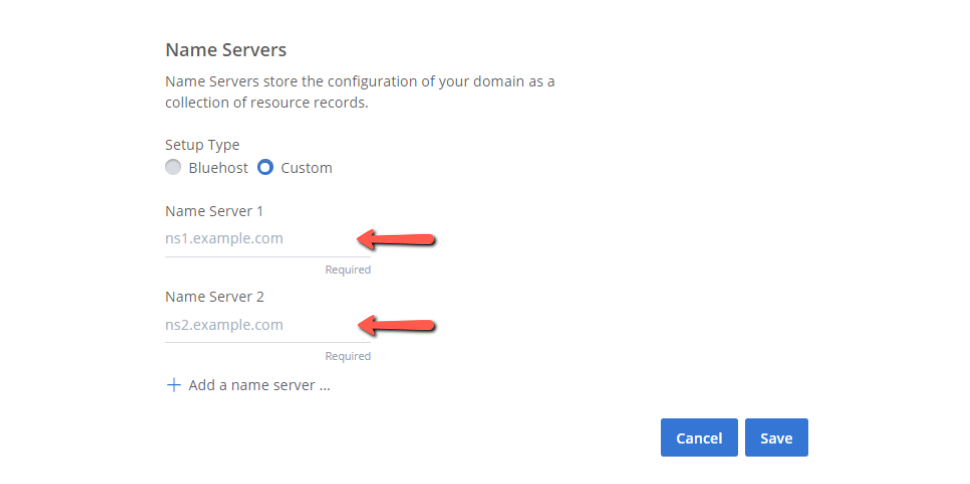Click the Name Server 1 input field
Screen dimensions: 970x484
[x=268, y=239]
